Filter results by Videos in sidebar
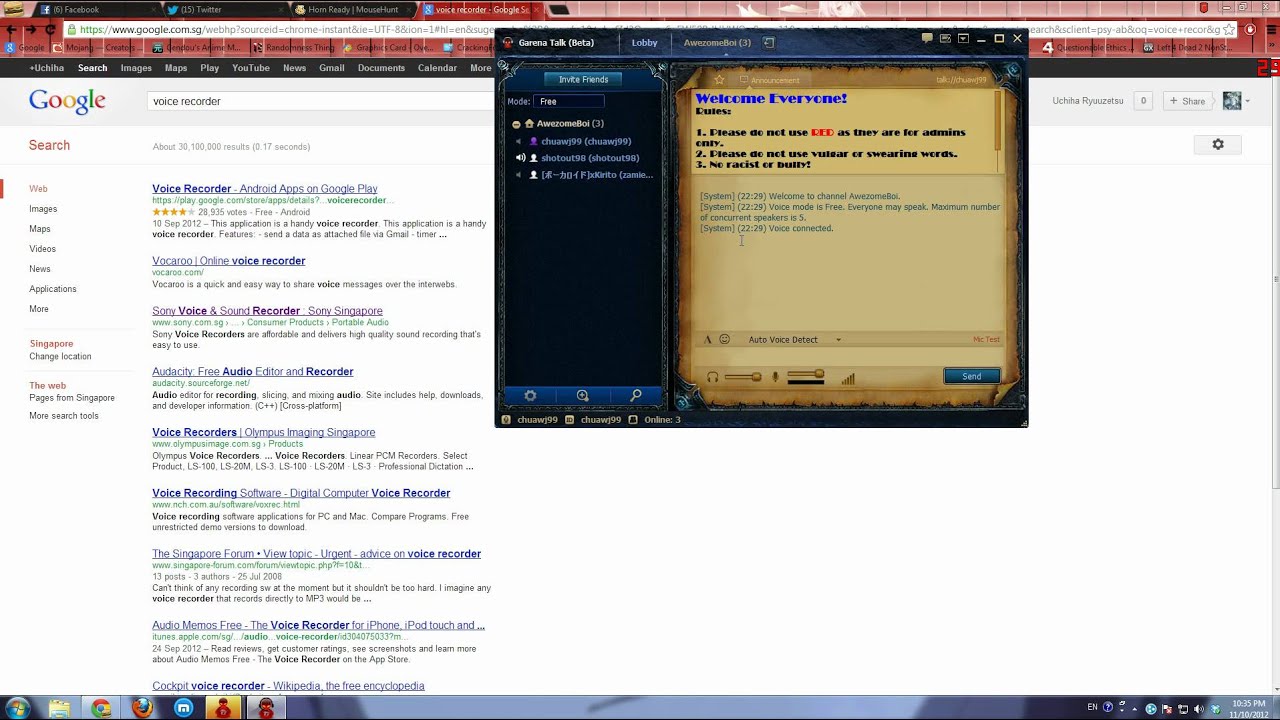1280x720 pixels. [x=42, y=249]
